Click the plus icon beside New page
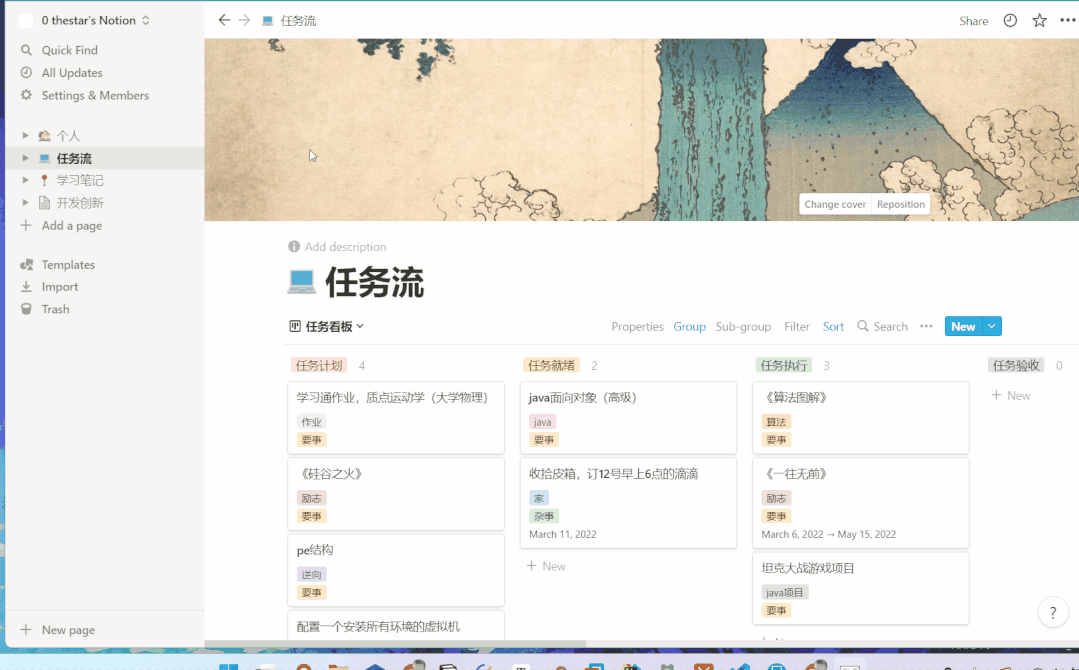The image size is (1079, 670). point(26,629)
